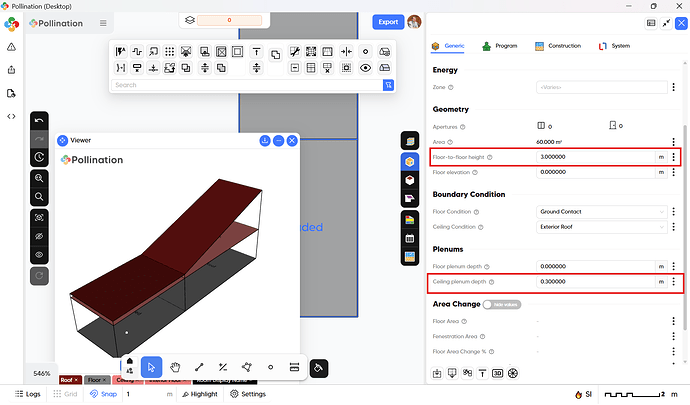Open the code brackets sidebar icon

point(11,116)
